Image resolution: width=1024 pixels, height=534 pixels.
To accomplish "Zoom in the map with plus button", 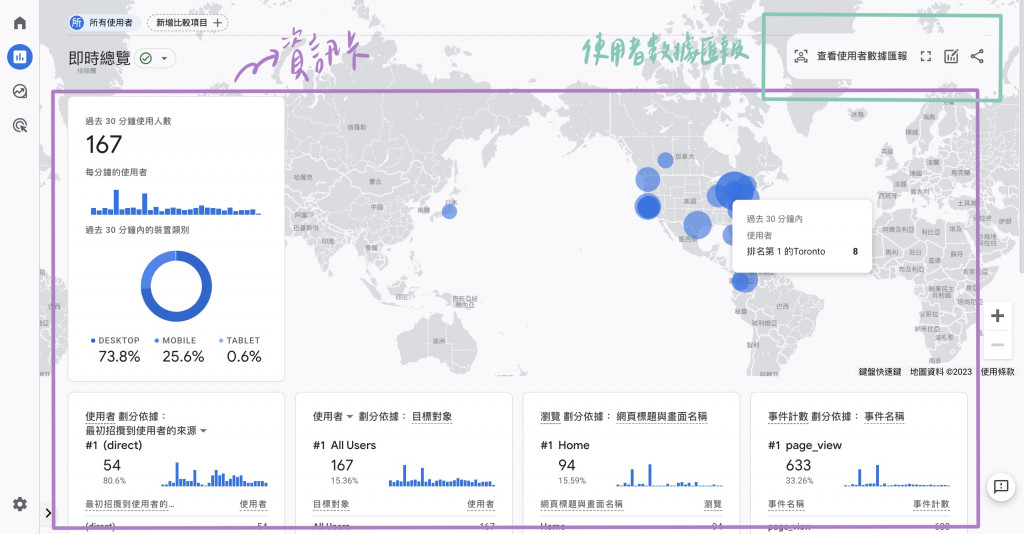I will pos(997,316).
